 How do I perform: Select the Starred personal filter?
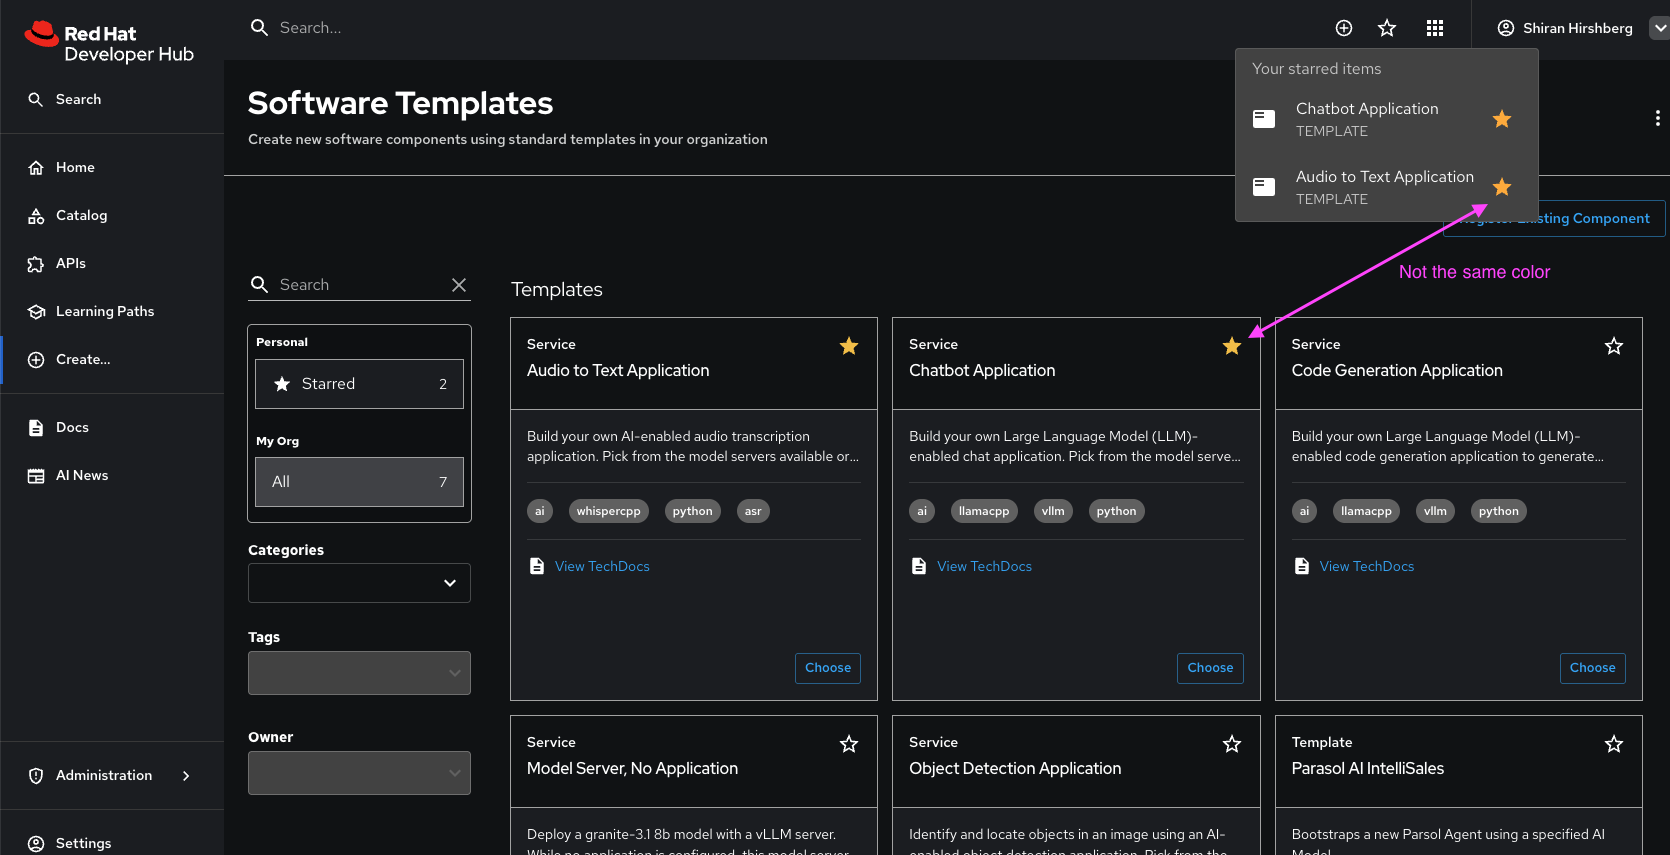(359, 384)
